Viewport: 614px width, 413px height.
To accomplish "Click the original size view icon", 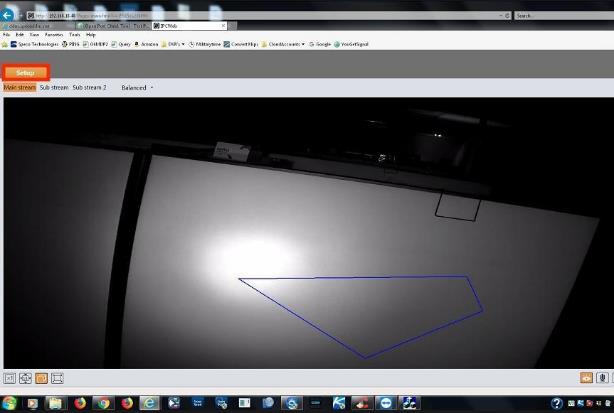I will coord(10,378).
